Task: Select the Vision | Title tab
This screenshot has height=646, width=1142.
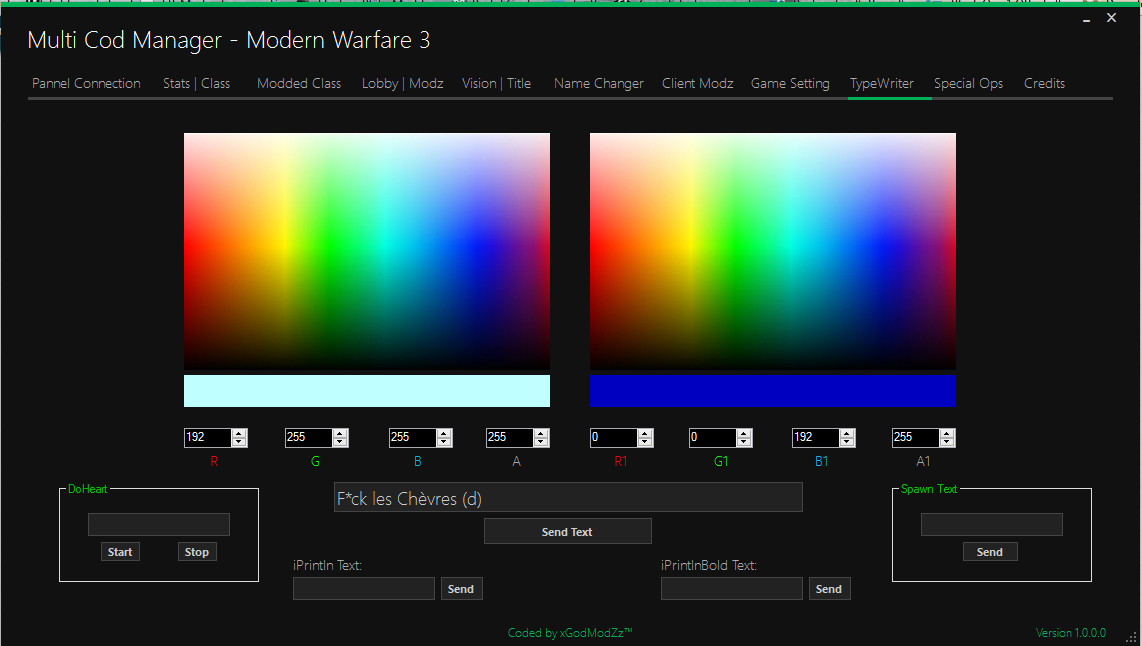Action: (497, 84)
